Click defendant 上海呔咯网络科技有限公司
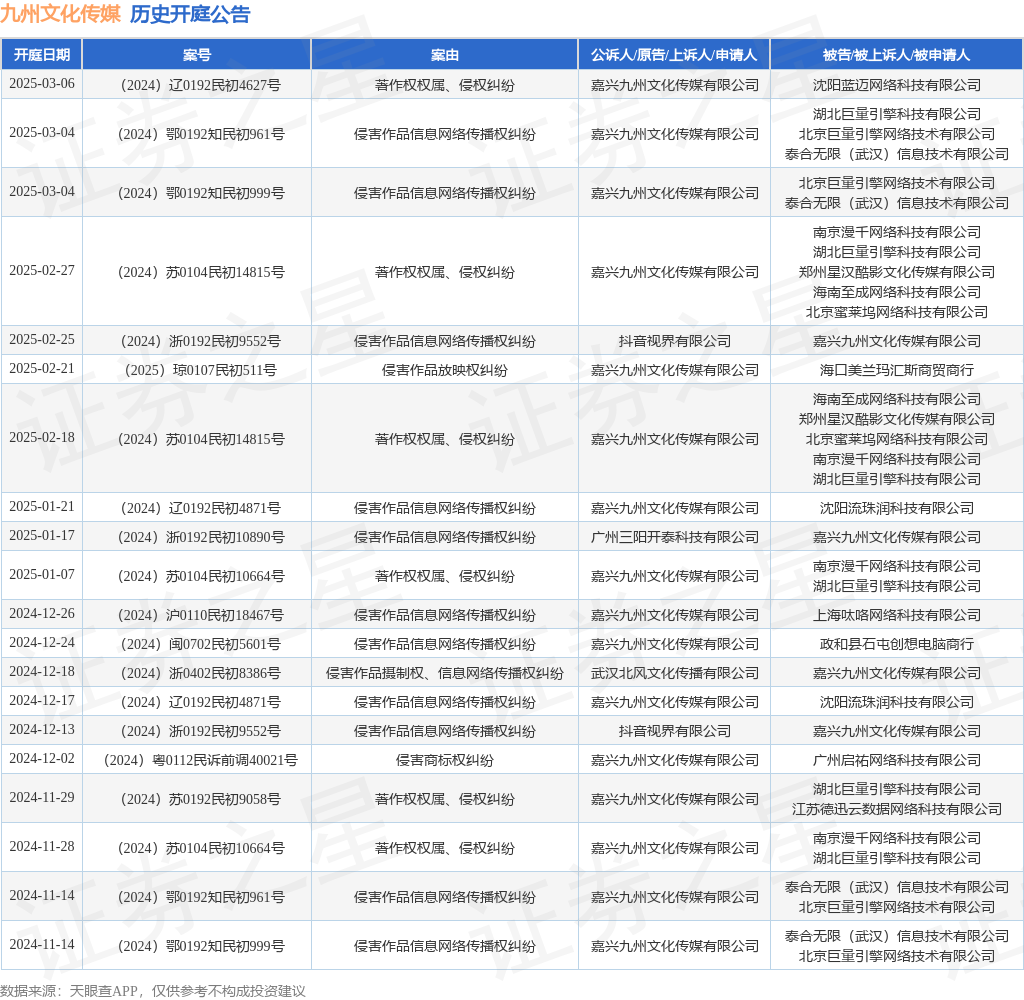The image size is (1024, 1000). click(897, 615)
